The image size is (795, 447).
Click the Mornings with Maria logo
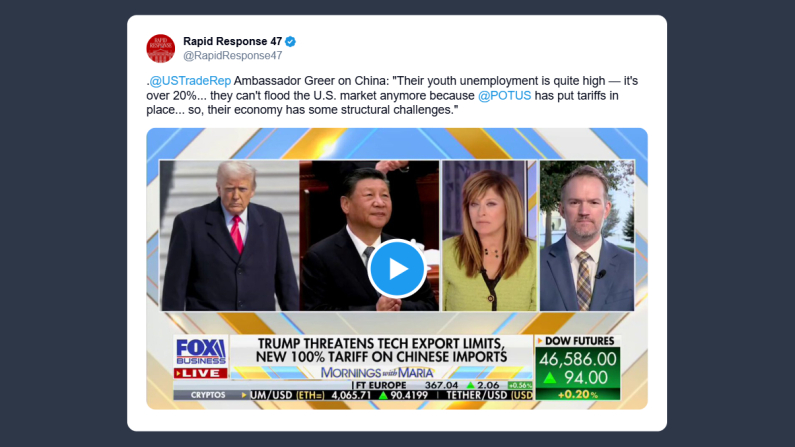click(x=377, y=372)
